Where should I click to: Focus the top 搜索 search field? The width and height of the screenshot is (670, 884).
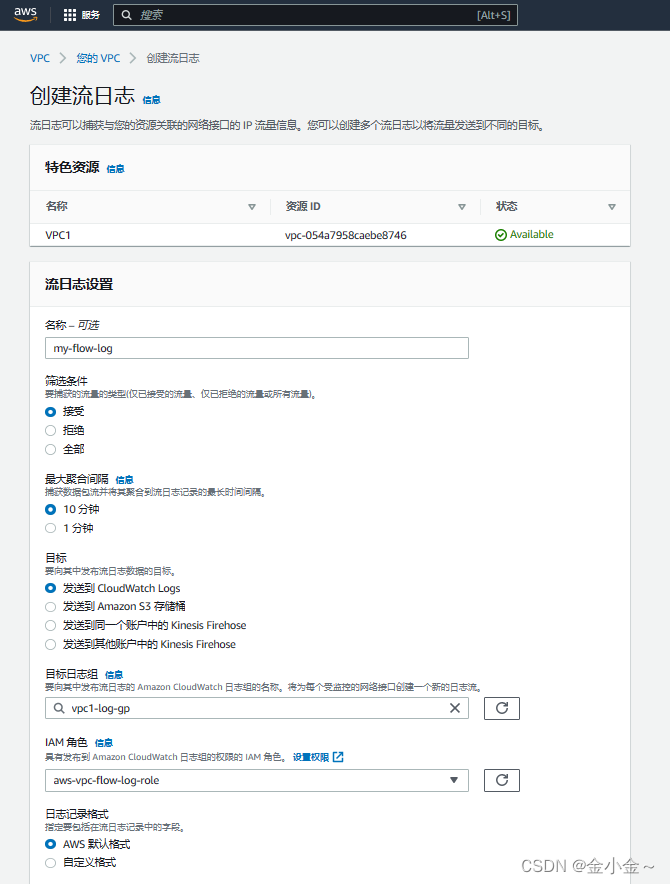click(315, 15)
